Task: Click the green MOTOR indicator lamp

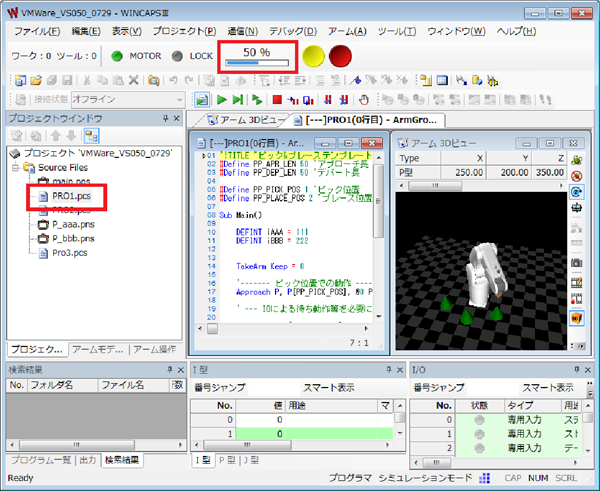Action: [117, 56]
